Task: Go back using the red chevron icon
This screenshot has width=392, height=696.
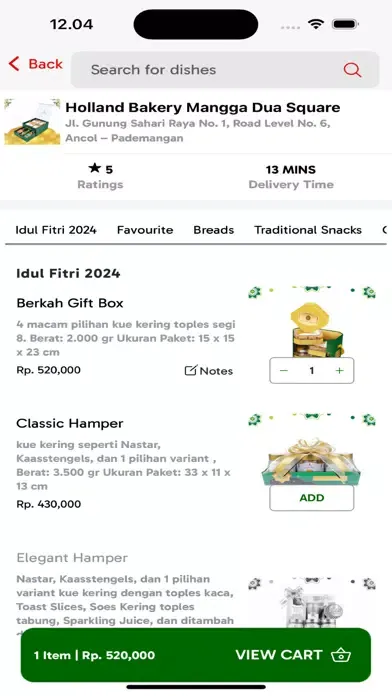Action: coord(14,64)
